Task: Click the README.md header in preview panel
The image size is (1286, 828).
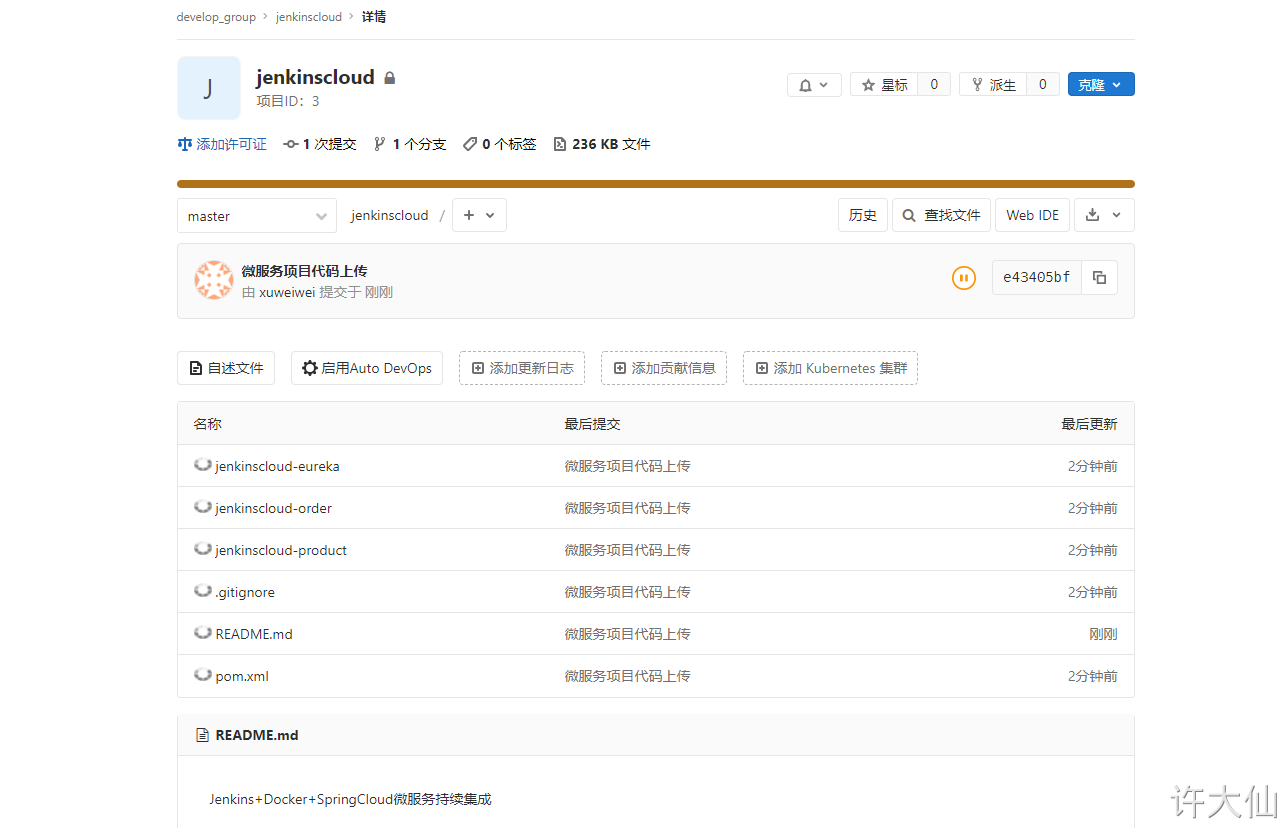Action: pyautogui.click(x=257, y=735)
